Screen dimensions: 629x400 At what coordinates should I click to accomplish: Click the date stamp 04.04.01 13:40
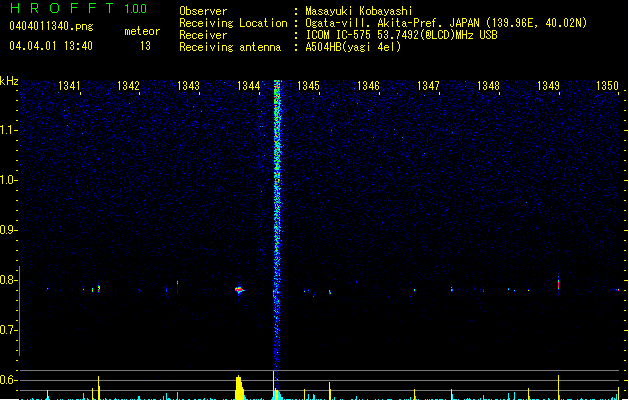(51, 46)
